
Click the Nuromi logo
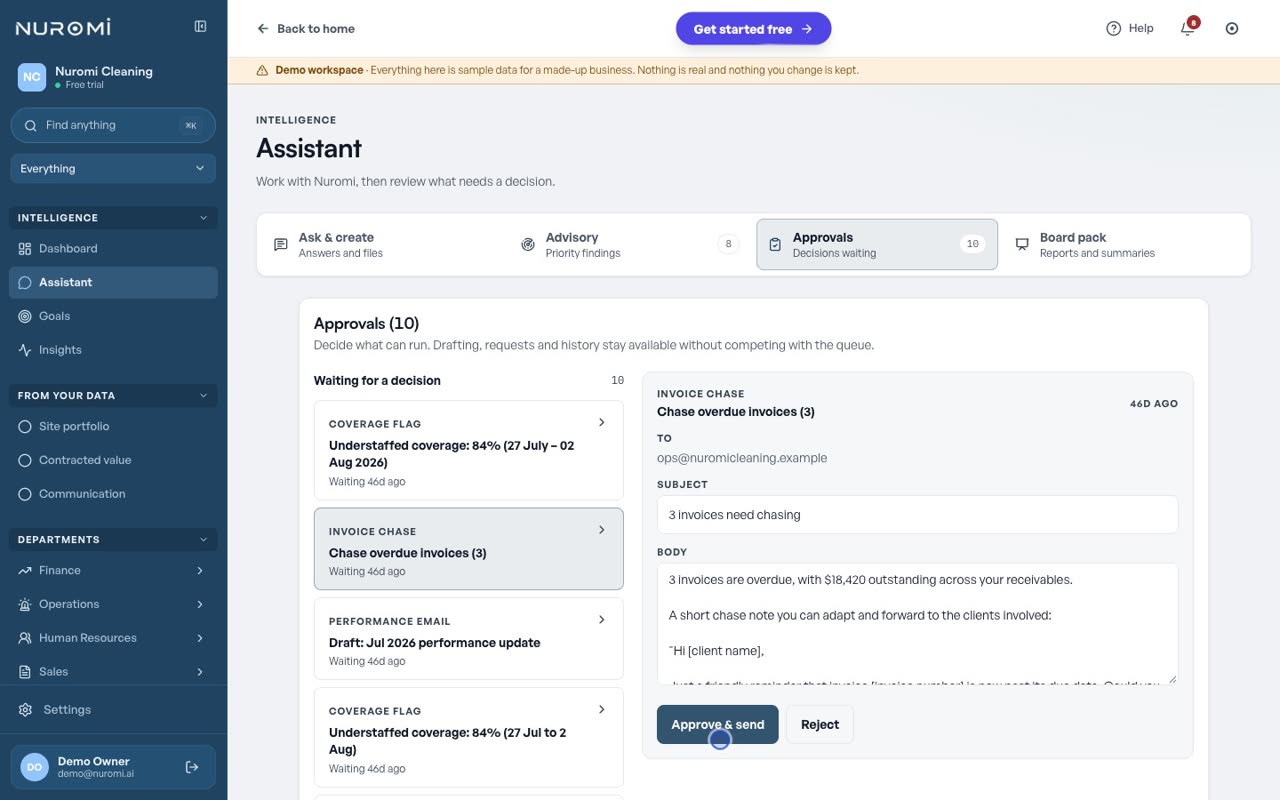63,28
